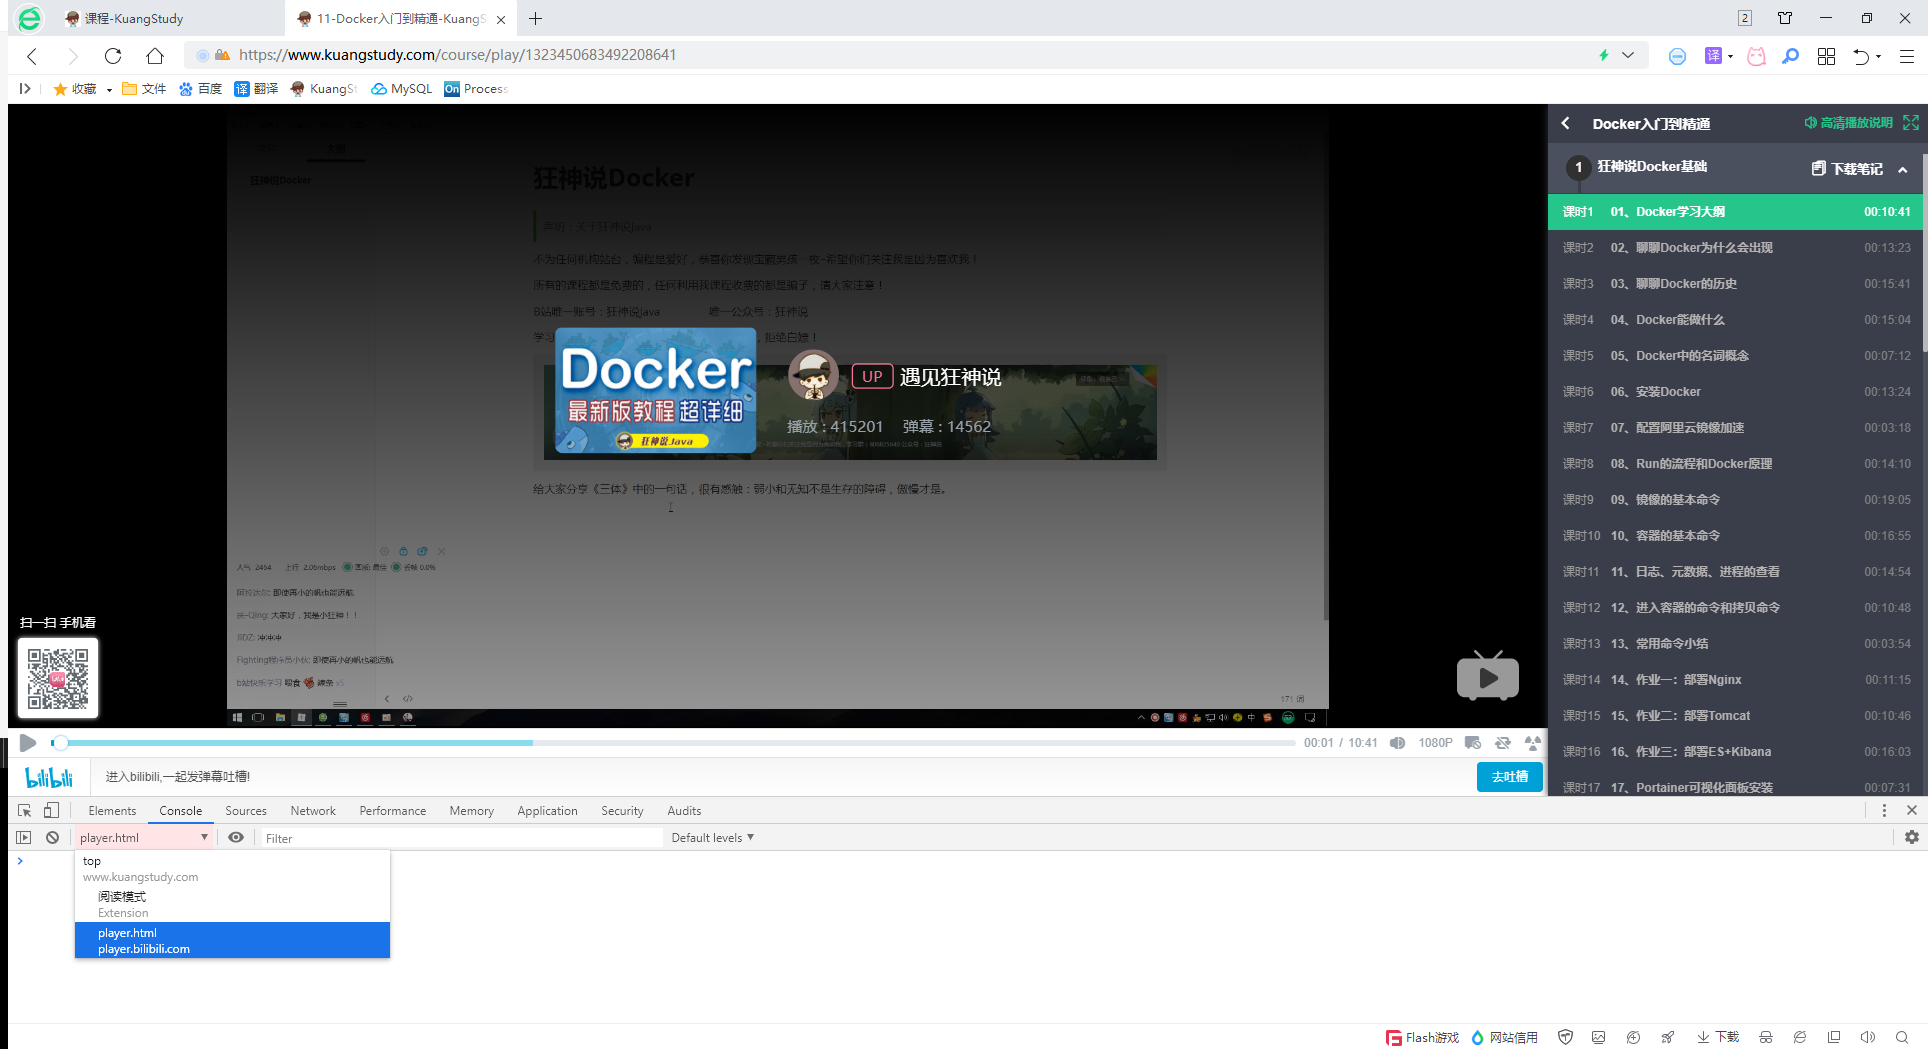Click the back arrow in course sidebar header
Screen dimensions: 1928x1049
tap(1566, 123)
